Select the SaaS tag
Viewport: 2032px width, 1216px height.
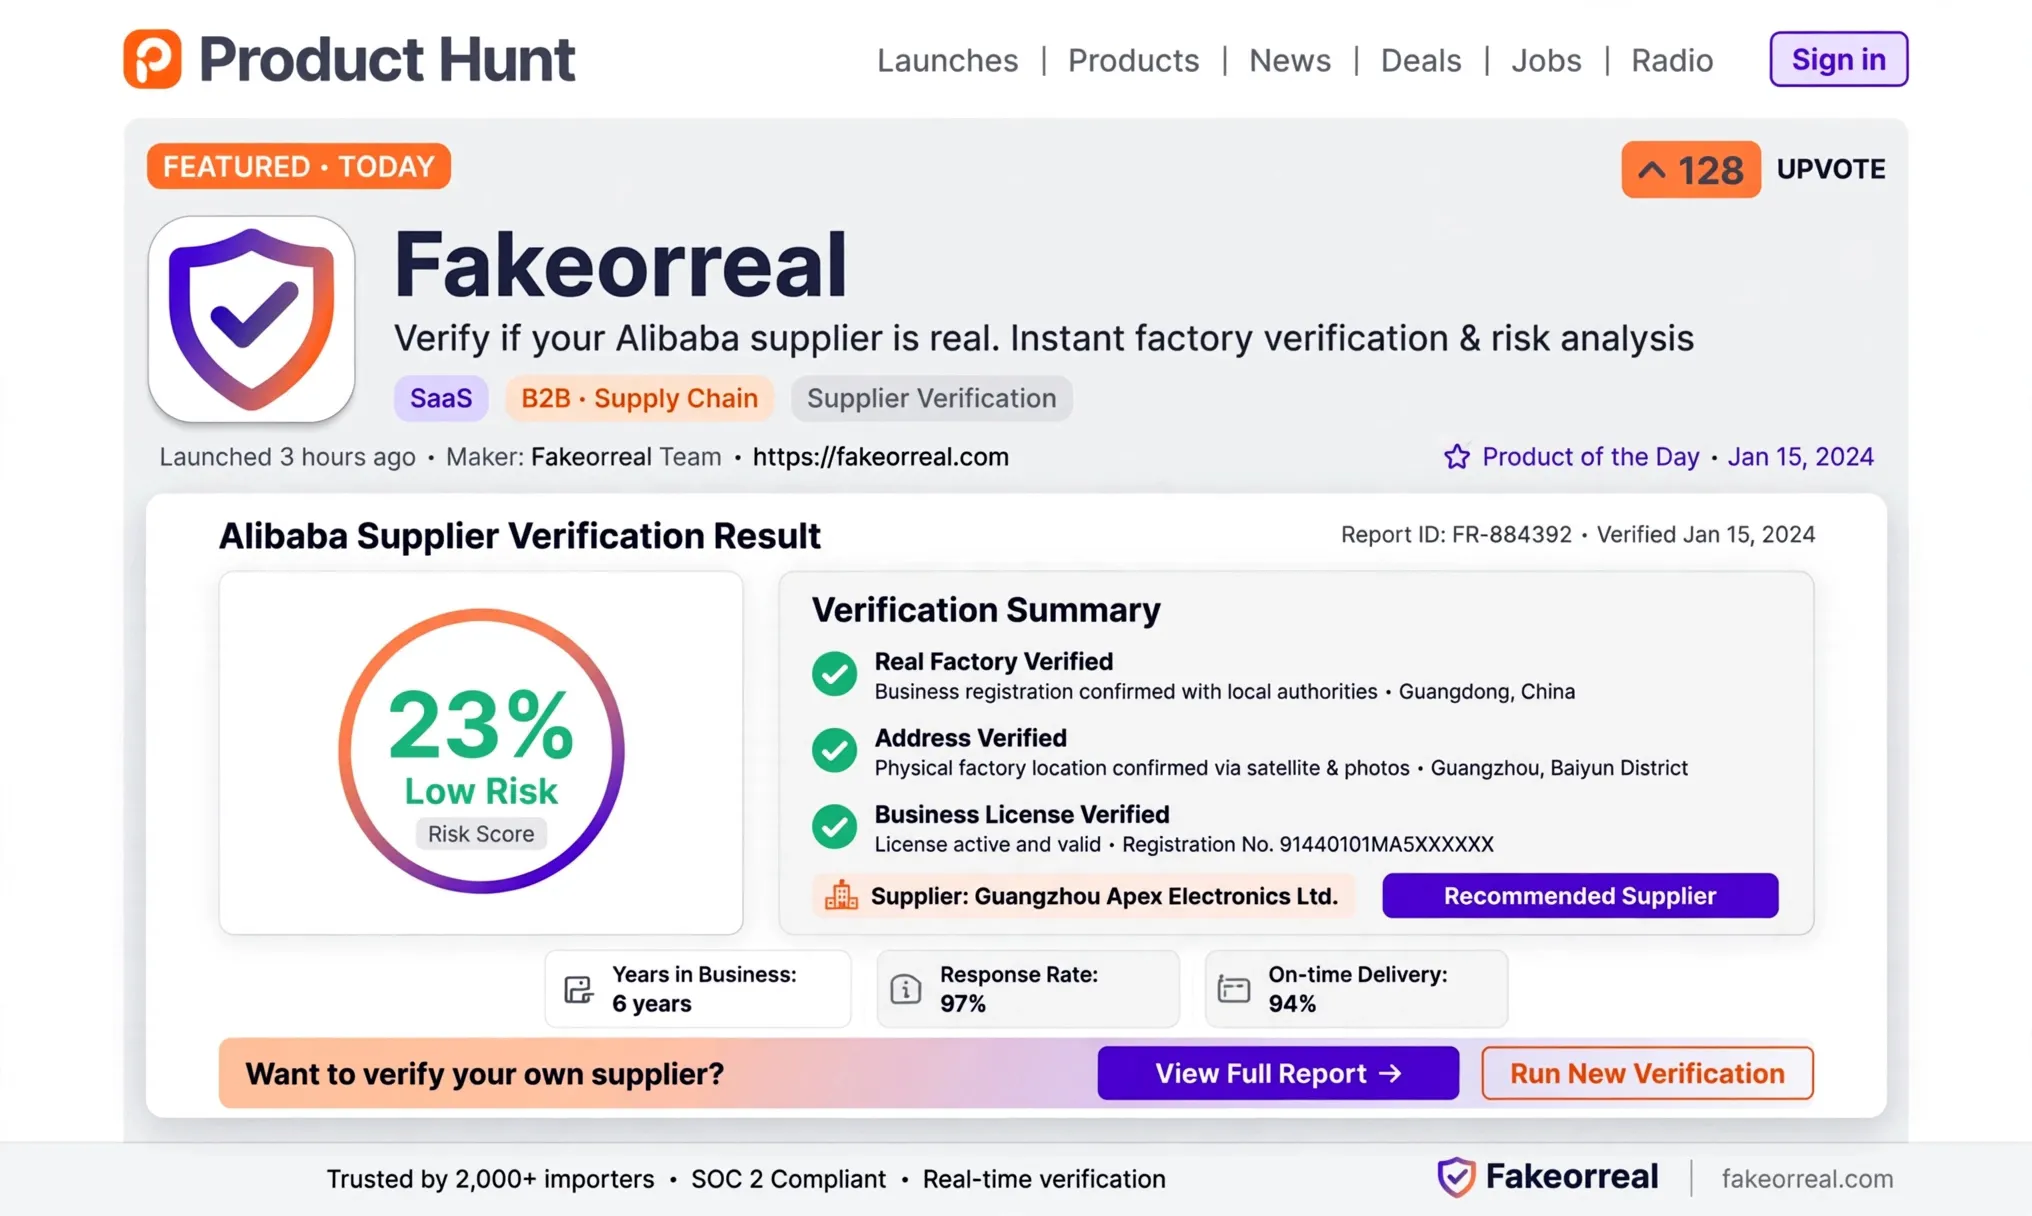(x=441, y=398)
